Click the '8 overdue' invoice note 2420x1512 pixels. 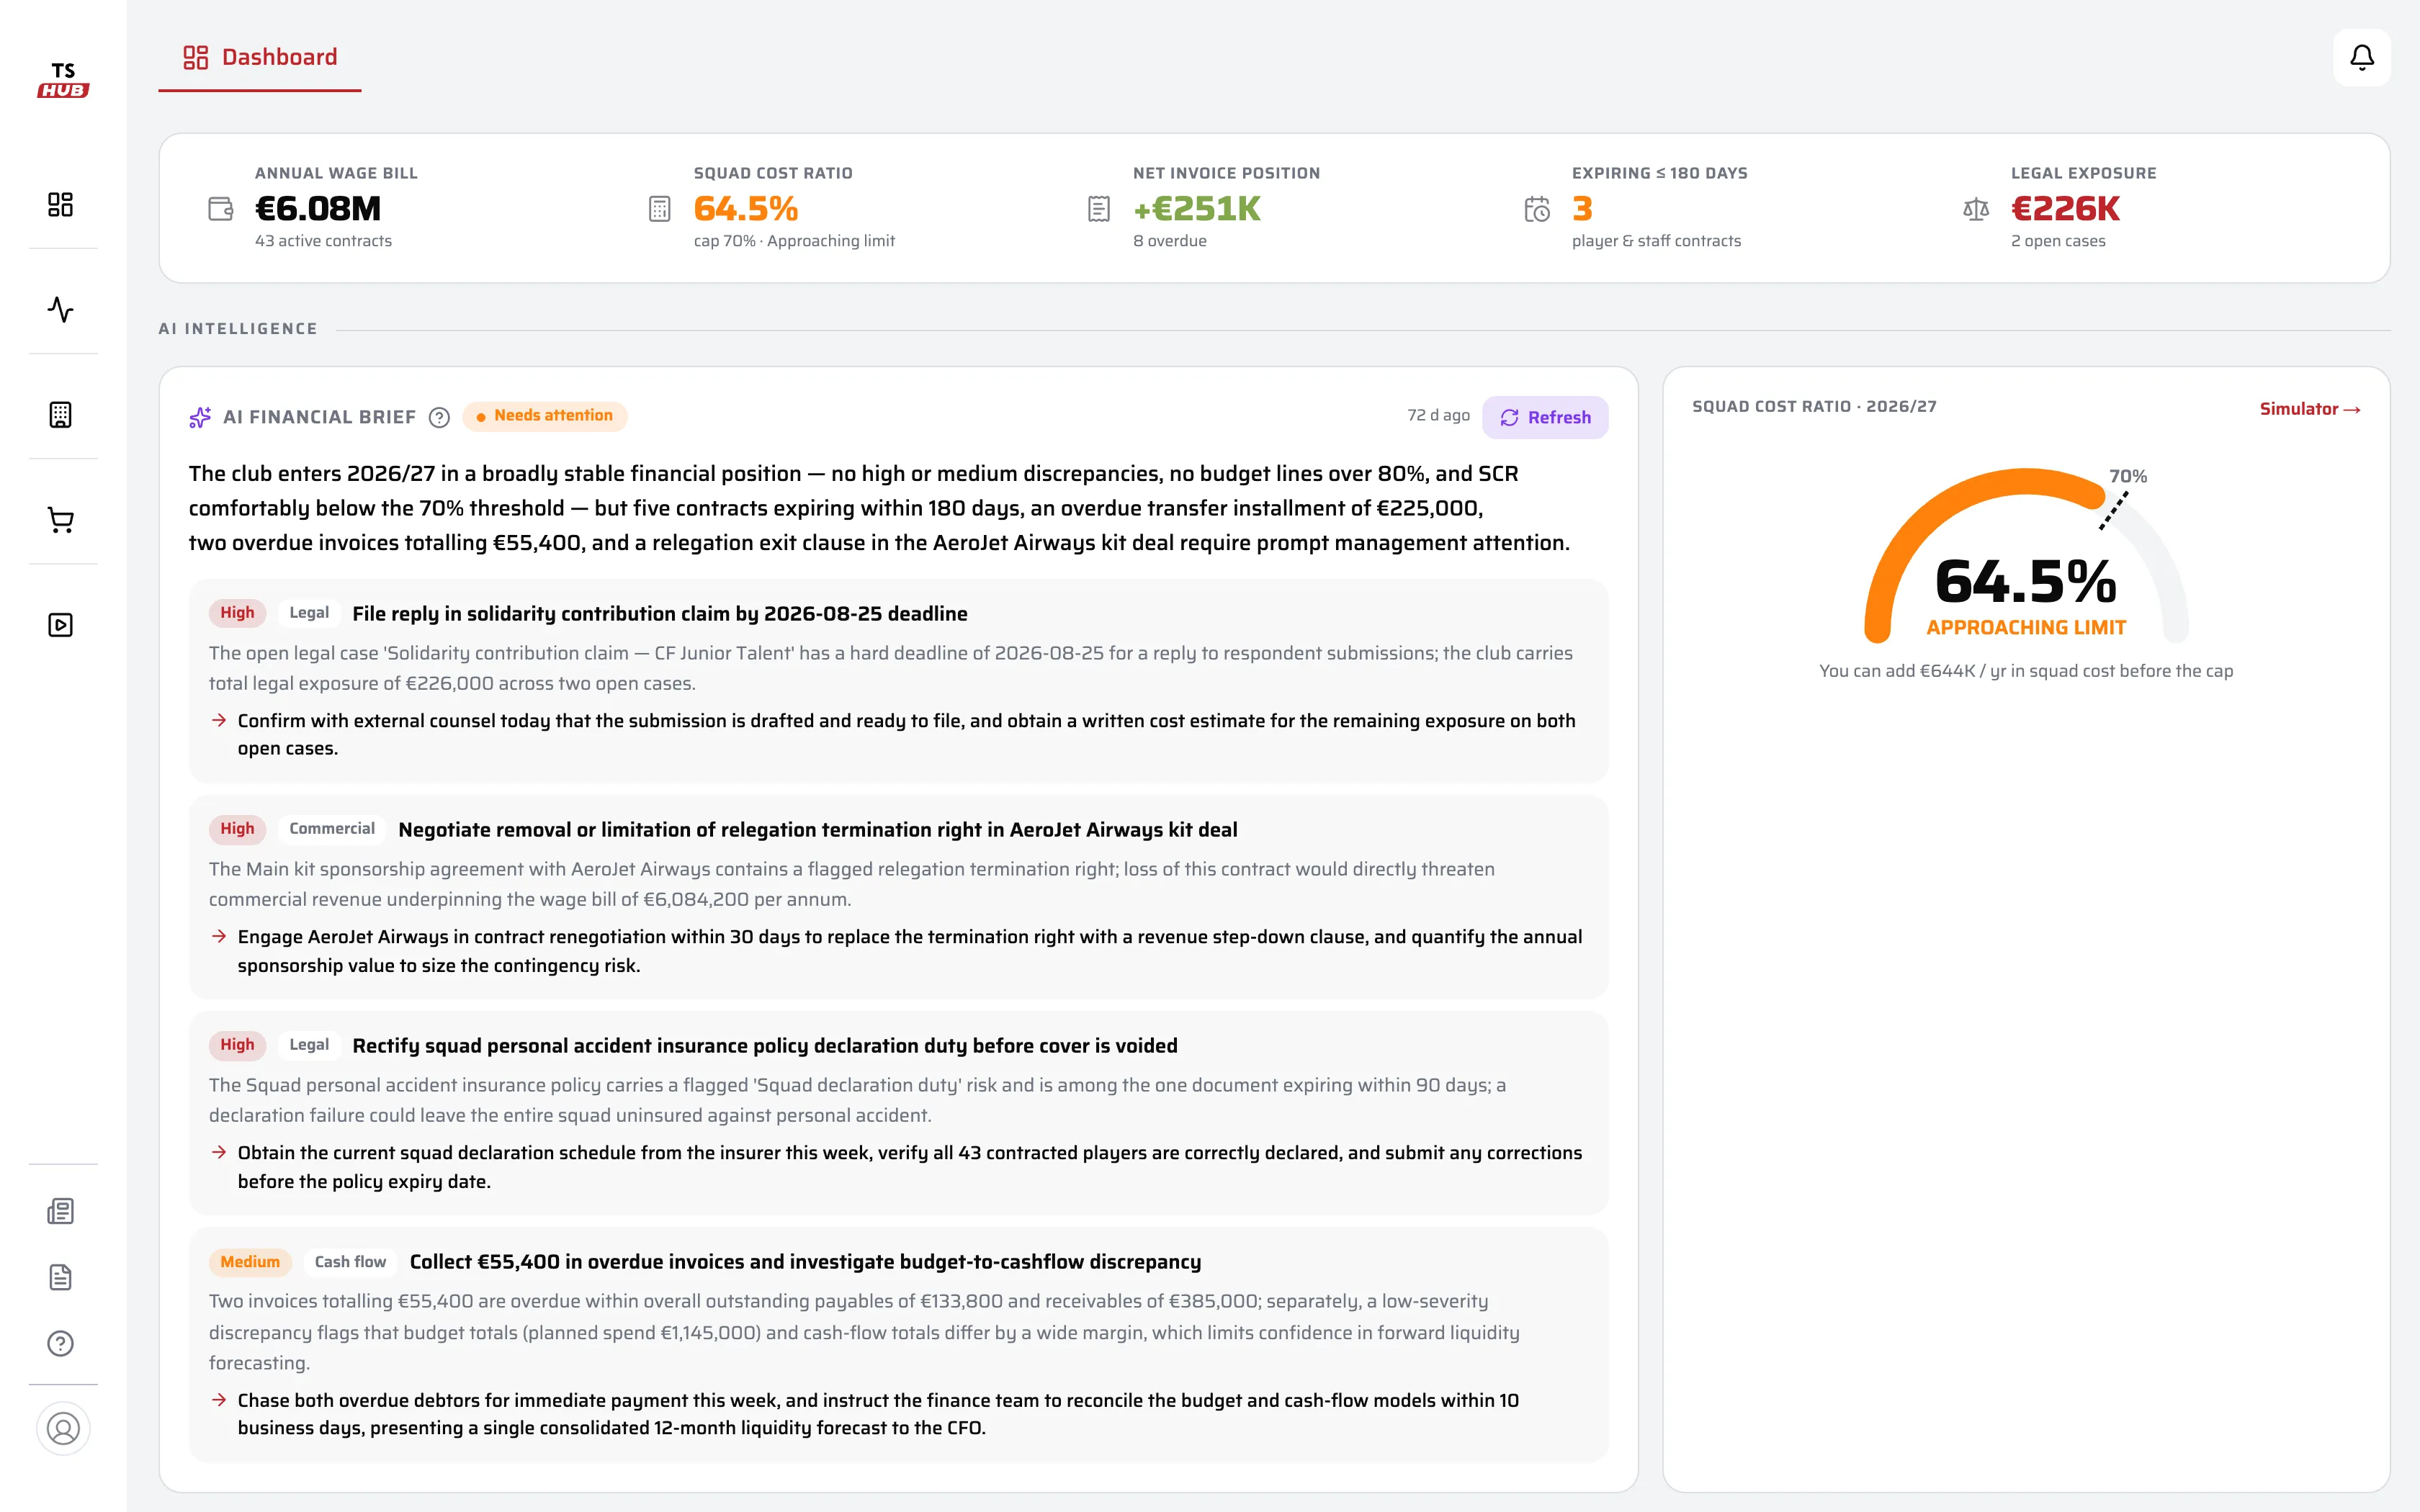coord(1169,241)
